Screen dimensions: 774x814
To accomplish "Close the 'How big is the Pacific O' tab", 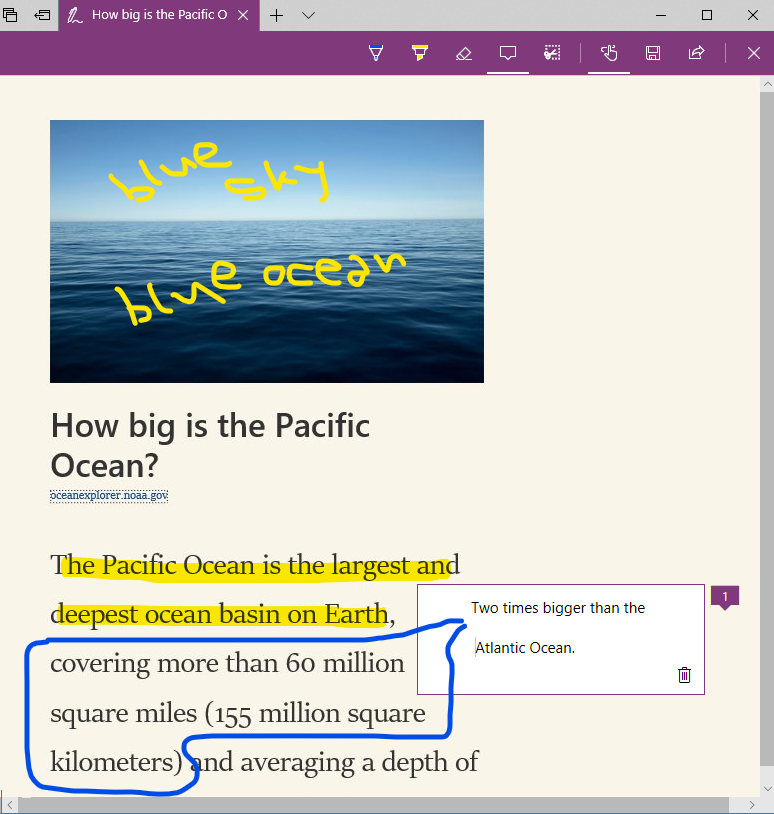I will pyautogui.click(x=243, y=16).
